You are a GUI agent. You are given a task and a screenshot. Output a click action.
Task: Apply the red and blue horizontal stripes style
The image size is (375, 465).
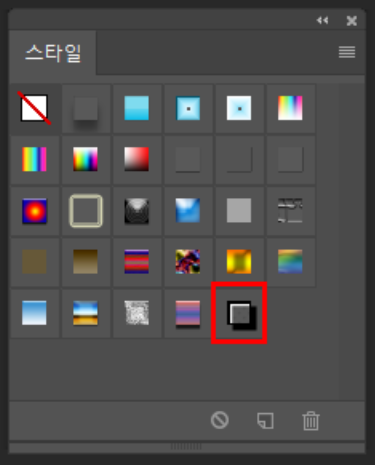coord(137,262)
